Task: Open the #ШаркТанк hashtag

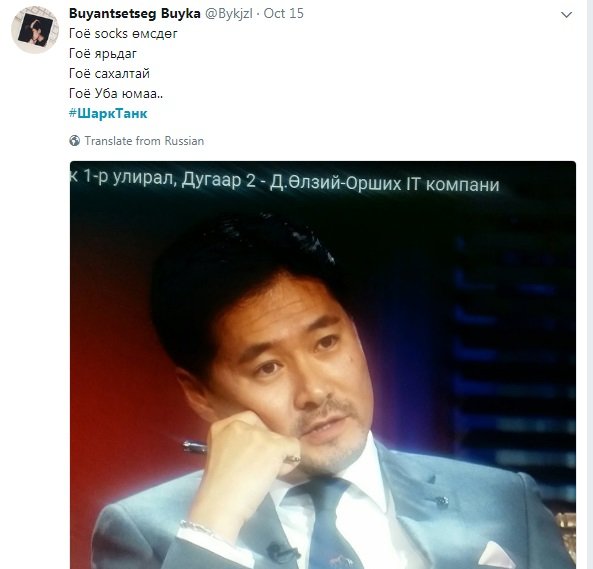Action: (108, 113)
